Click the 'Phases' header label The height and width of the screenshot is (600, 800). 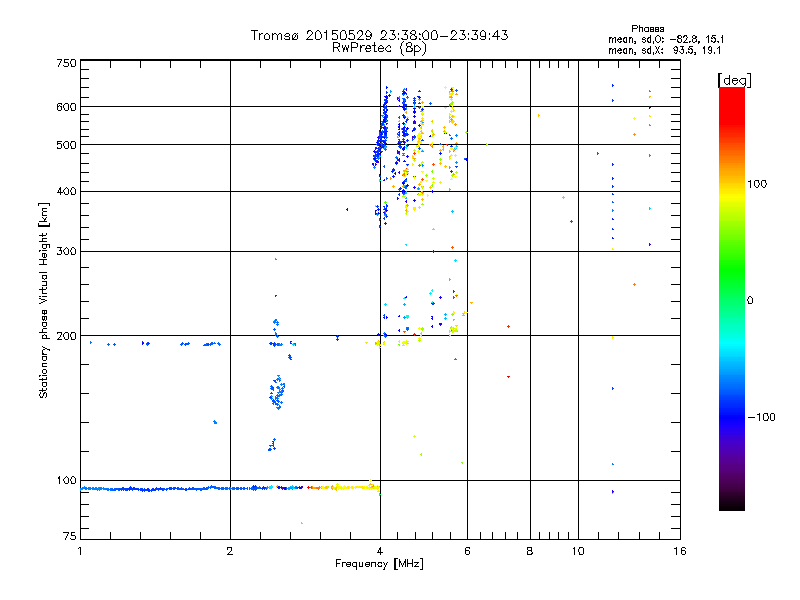click(647, 29)
